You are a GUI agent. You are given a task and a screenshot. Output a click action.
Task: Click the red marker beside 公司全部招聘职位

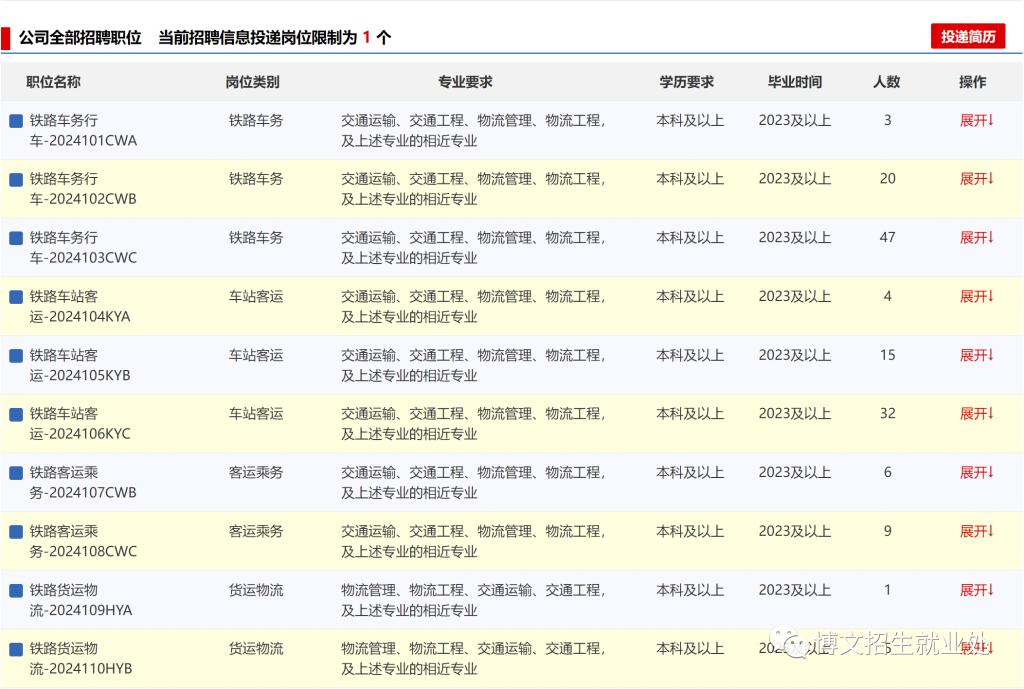[x=6, y=38]
